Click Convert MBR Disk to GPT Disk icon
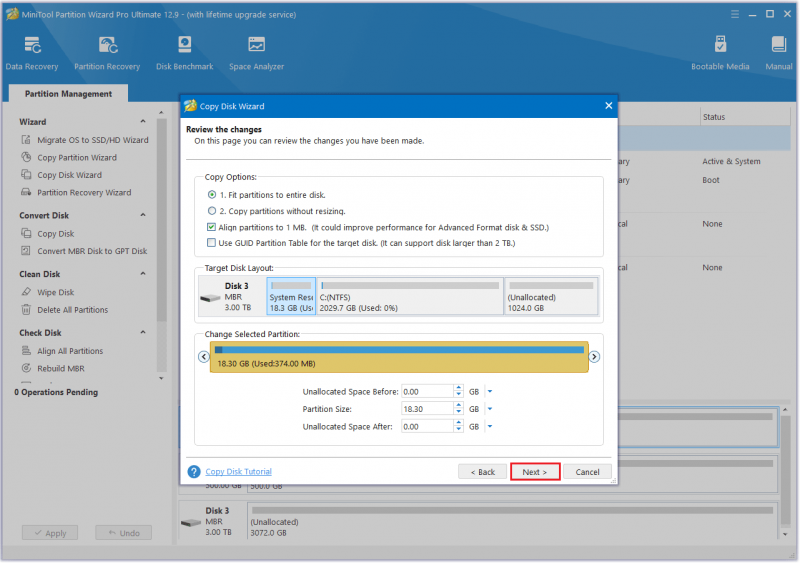The image size is (800, 563). click(x=26, y=251)
